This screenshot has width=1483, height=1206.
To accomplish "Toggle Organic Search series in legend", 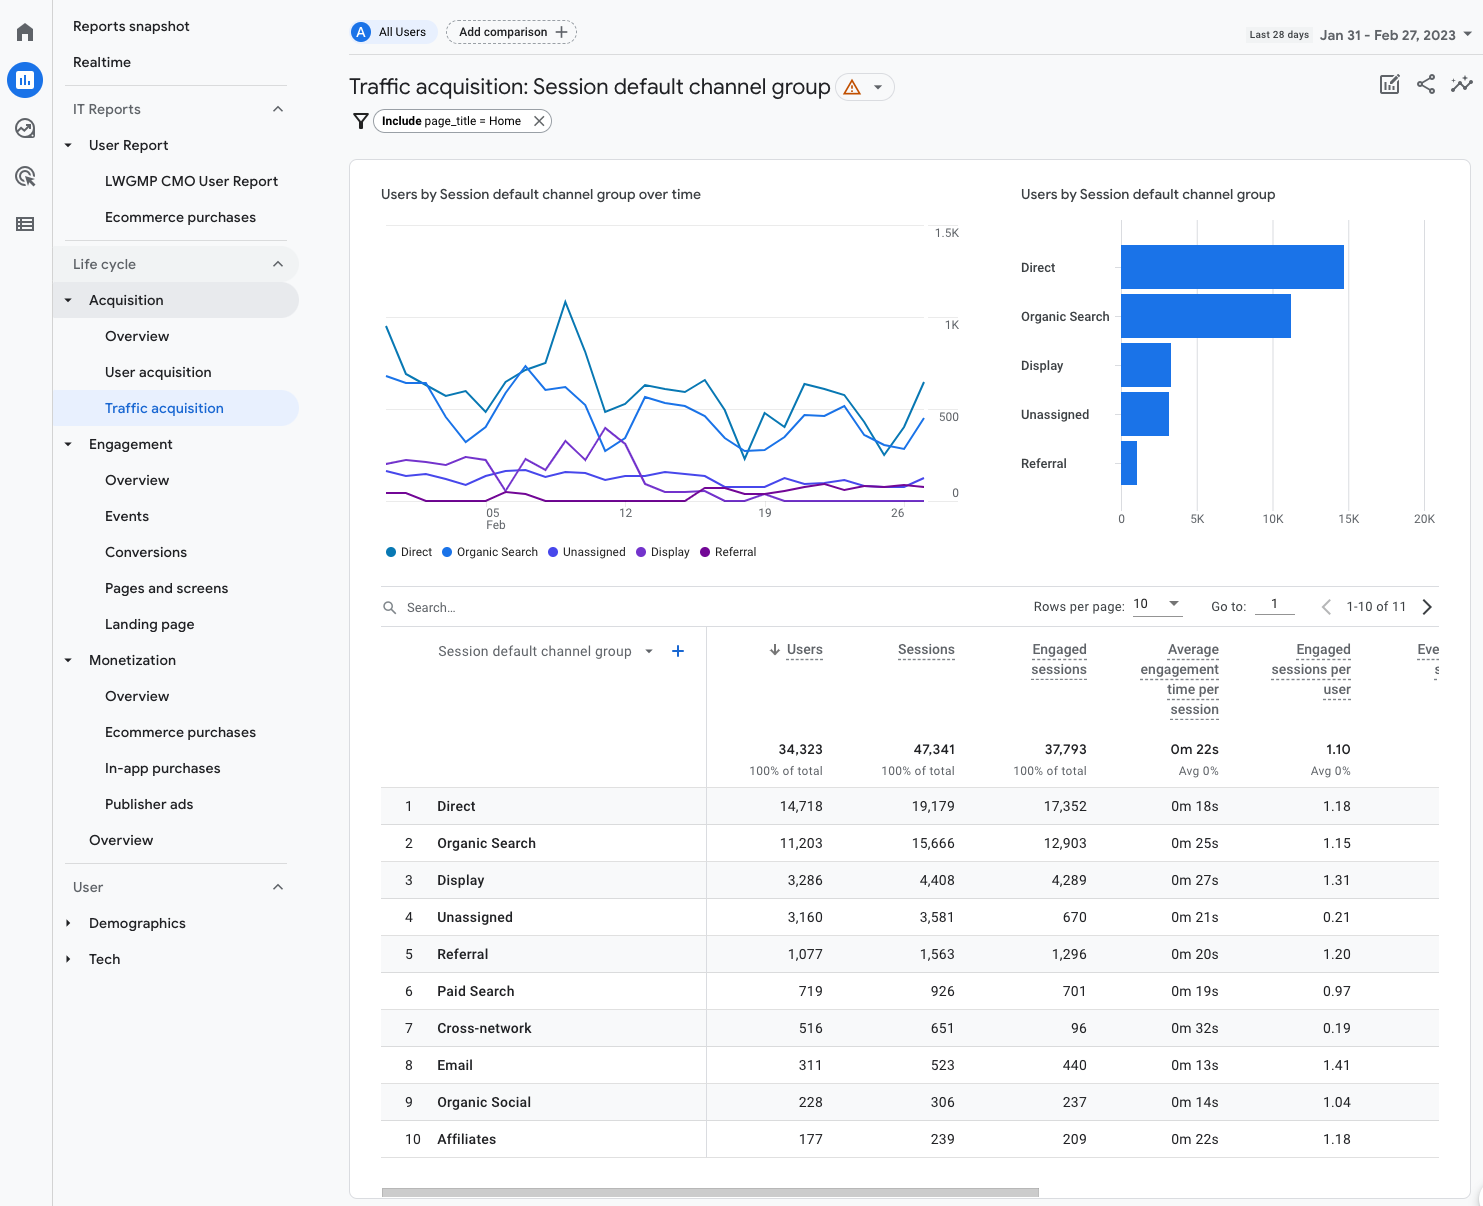I will [490, 552].
